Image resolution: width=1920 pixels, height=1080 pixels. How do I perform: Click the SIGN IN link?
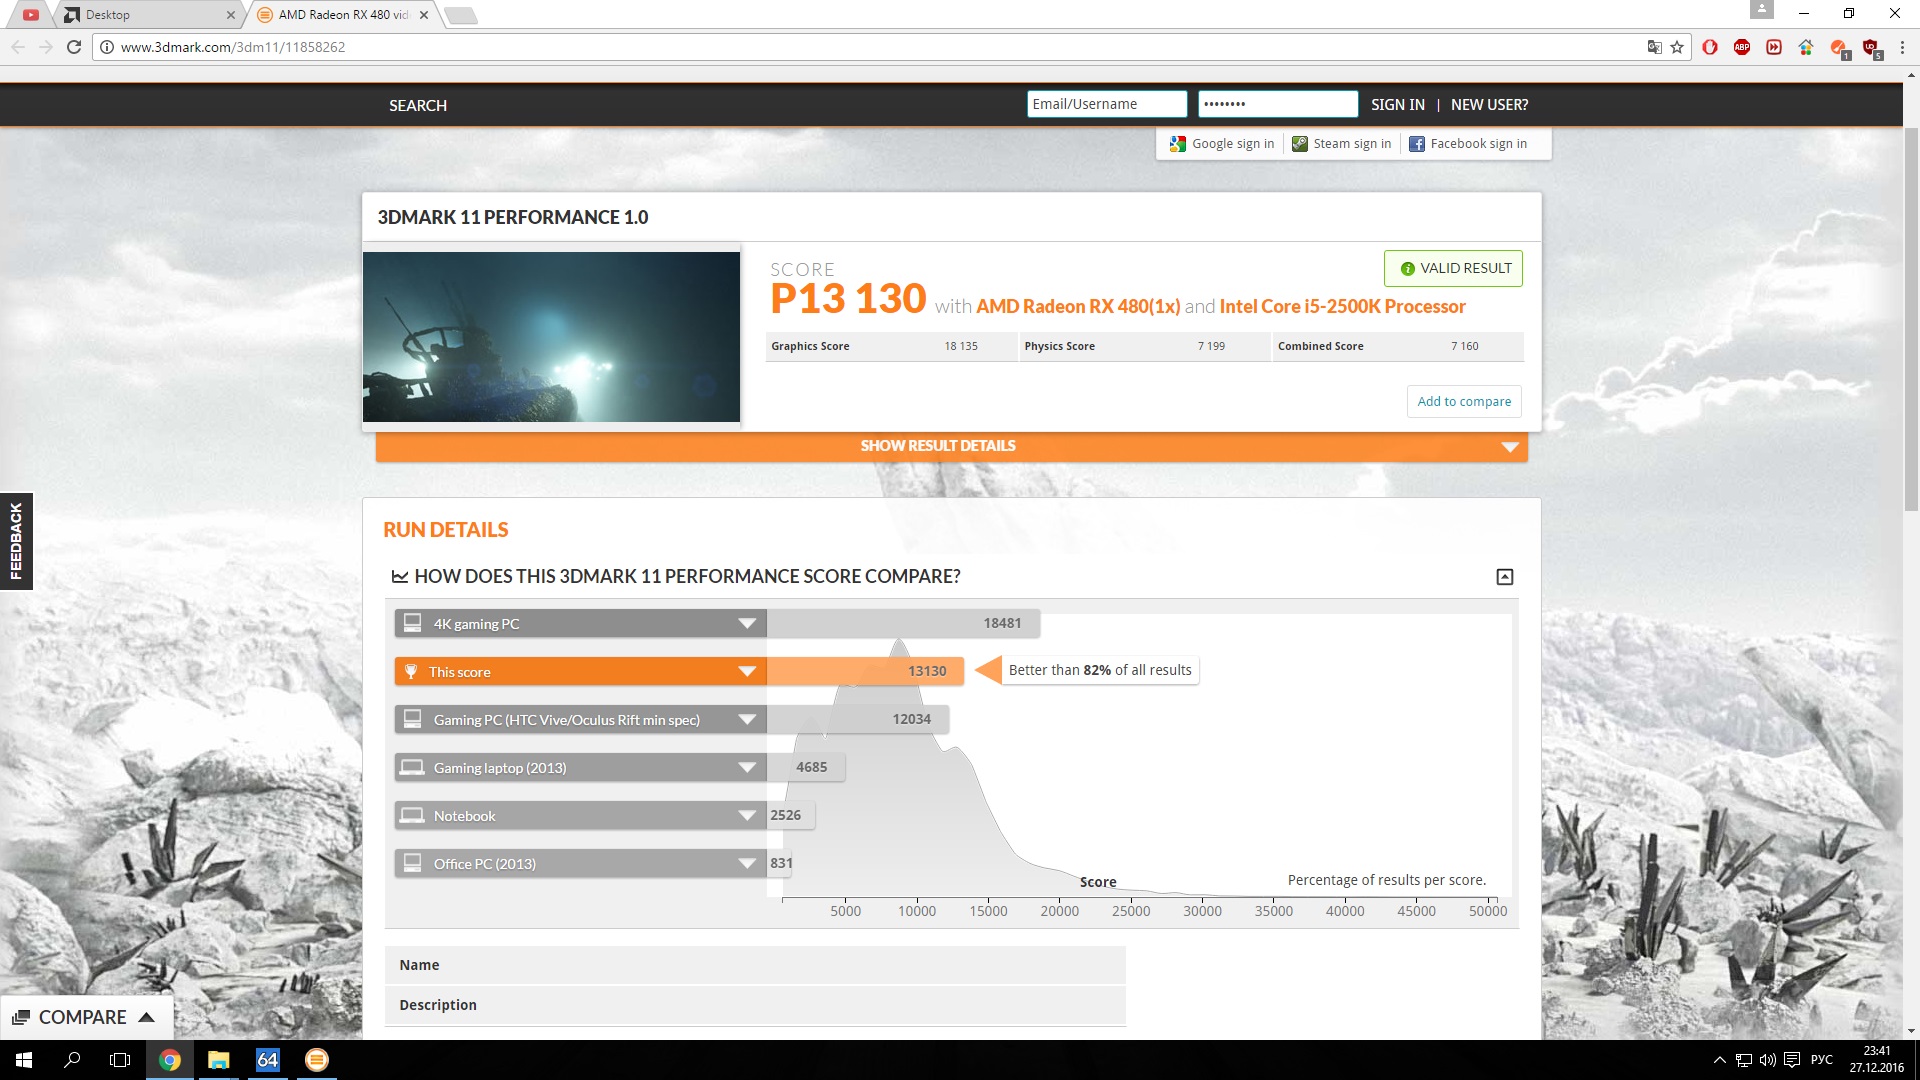point(1397,105)
